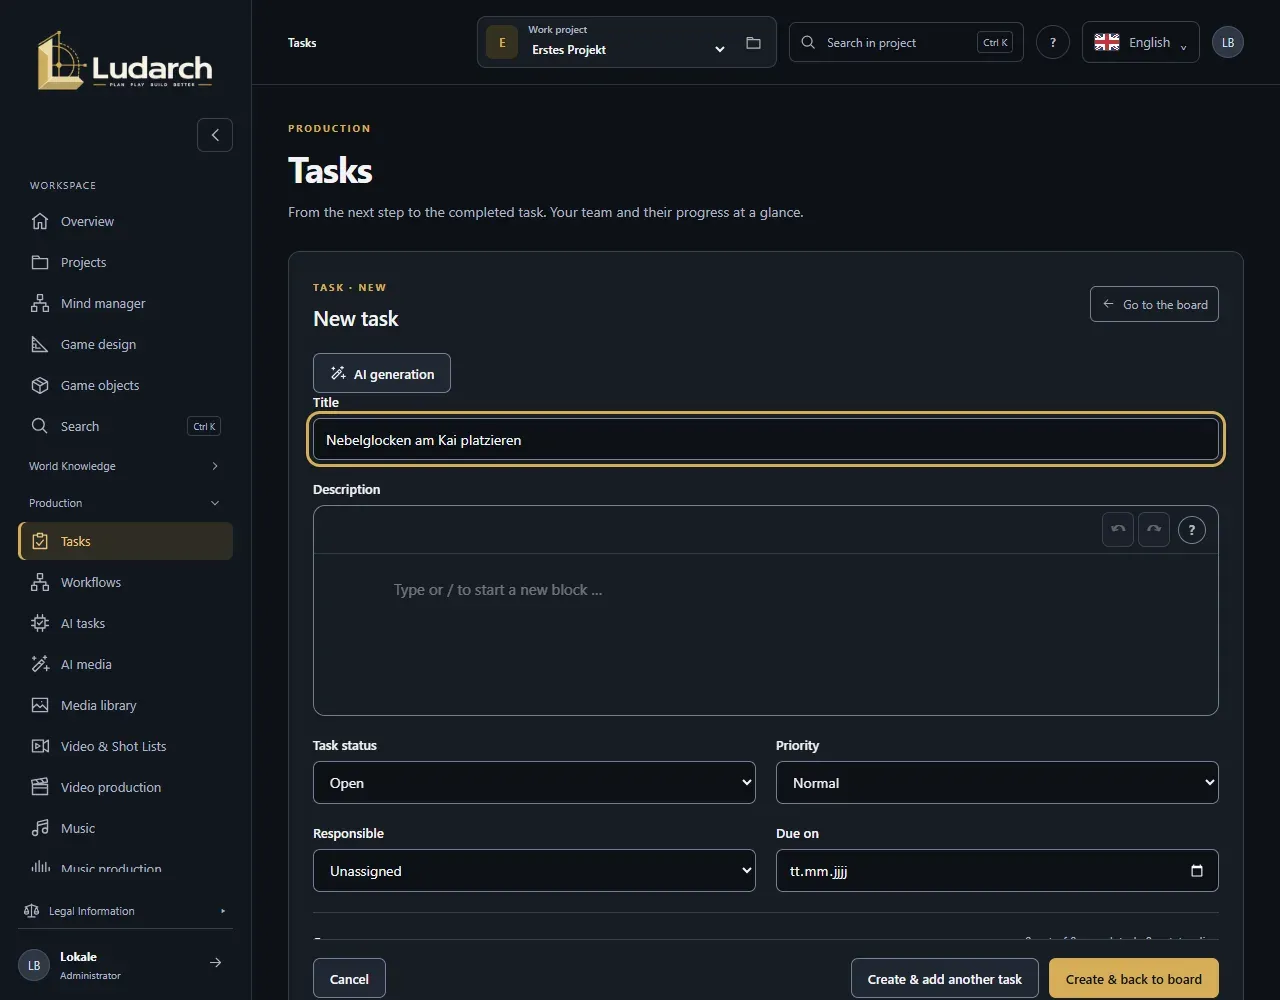Undo last edit in description editor
The image size is (1280, 1000).
tap(1118, 530)
